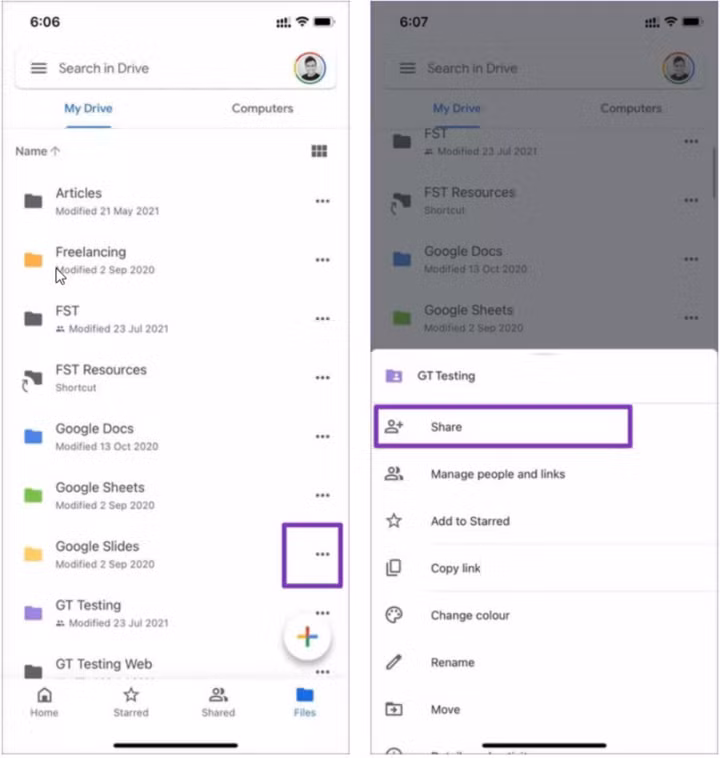Viewport: 720px width, 758px height.
Task: Tap dimmed FST Resources row in right screen
Action: coord(544,201)
